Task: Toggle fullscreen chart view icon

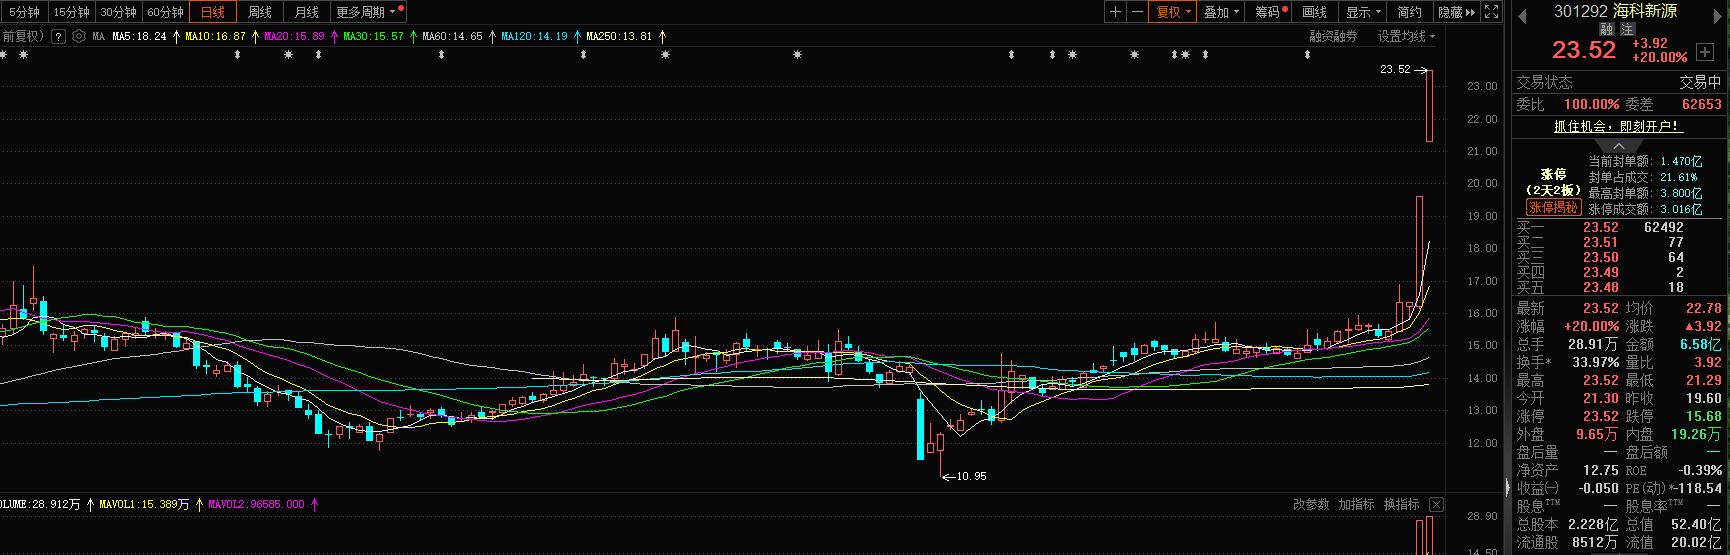Action: [x=1491, y=12]
